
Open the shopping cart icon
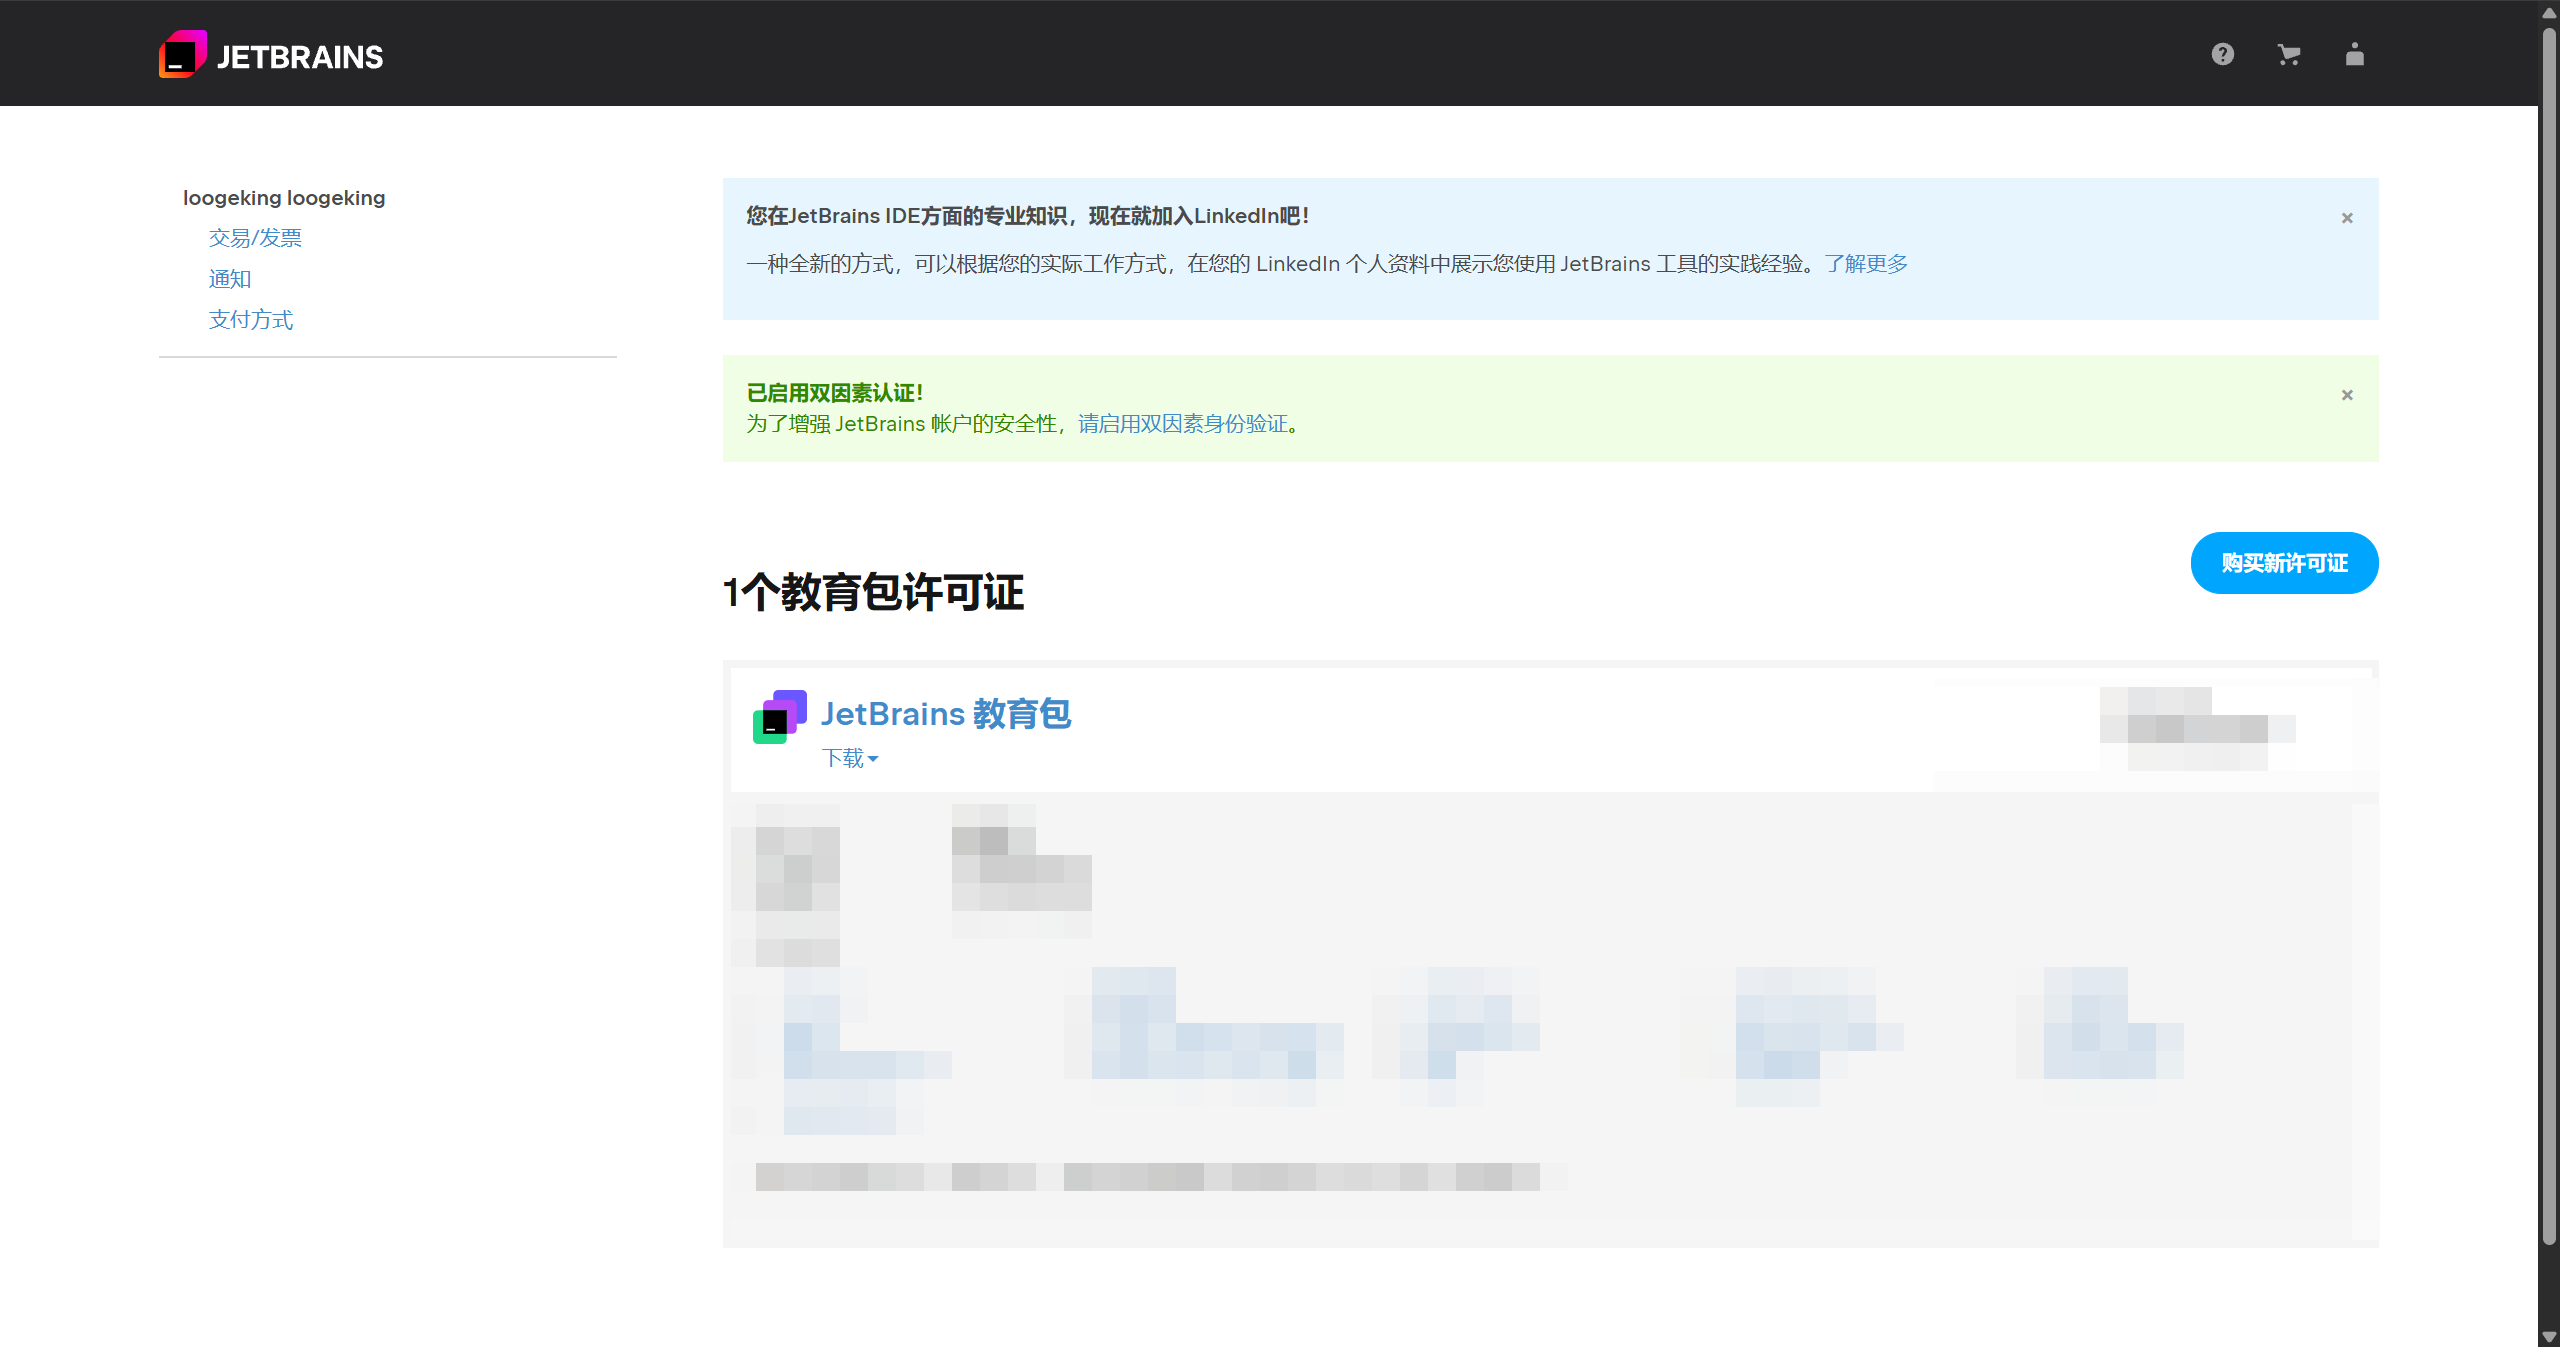[2288, 55]
